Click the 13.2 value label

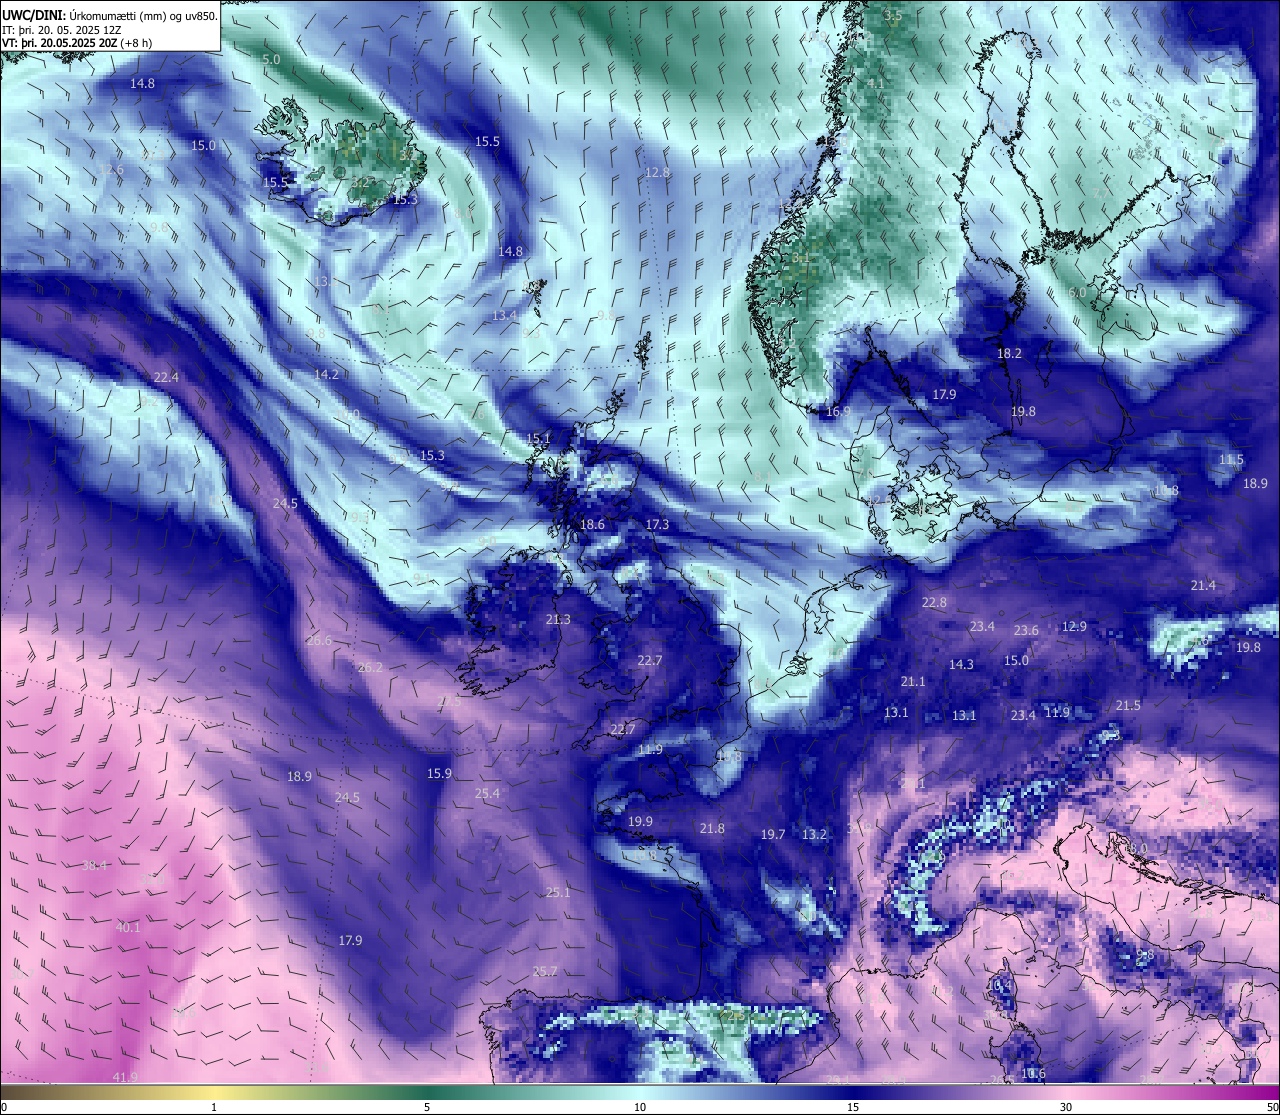pyautogui.click(x=814, y=834)
